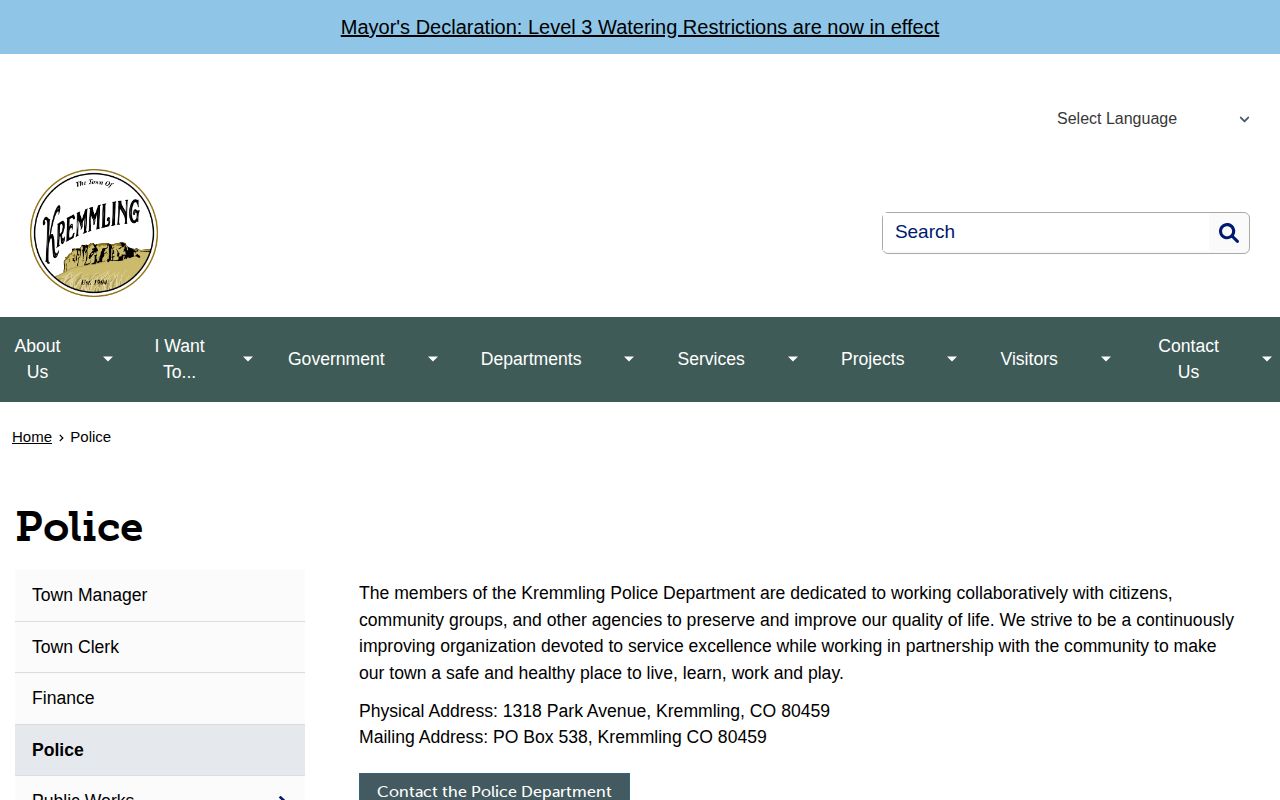Select Town Manager in sidebar
Viewport: 1280px width, 800px height.
(160, 595)
